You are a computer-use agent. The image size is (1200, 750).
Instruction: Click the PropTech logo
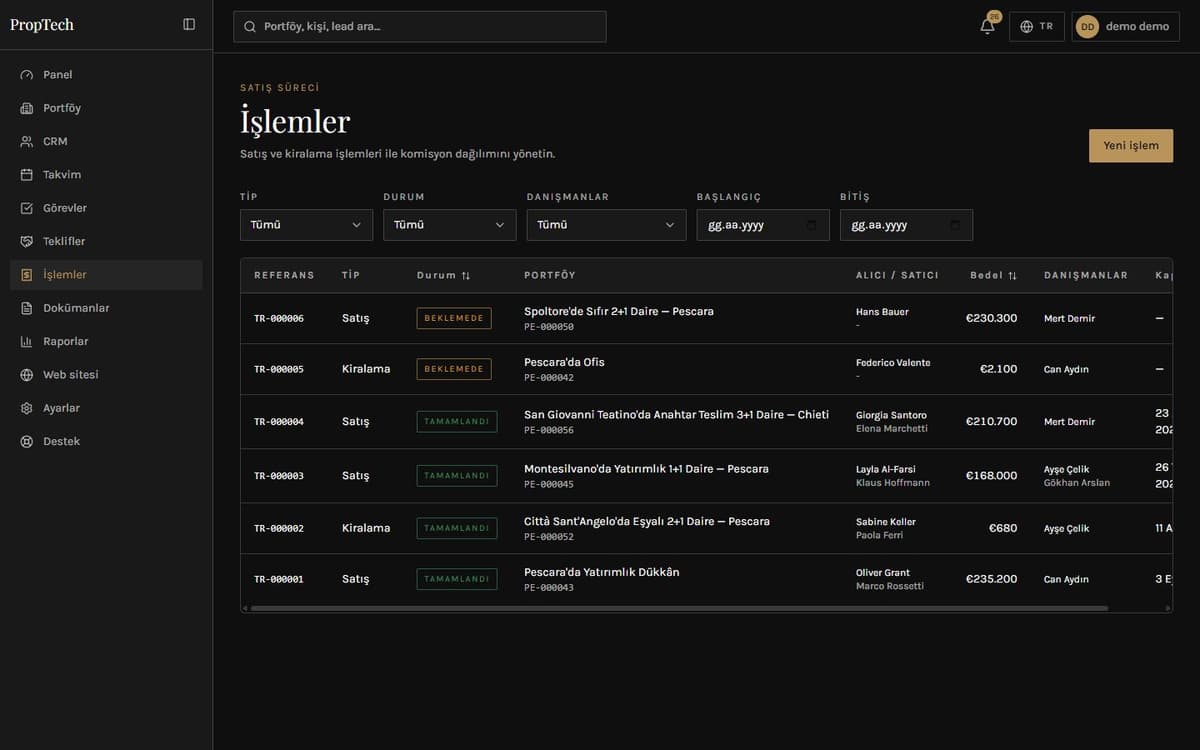pos(42,25)
